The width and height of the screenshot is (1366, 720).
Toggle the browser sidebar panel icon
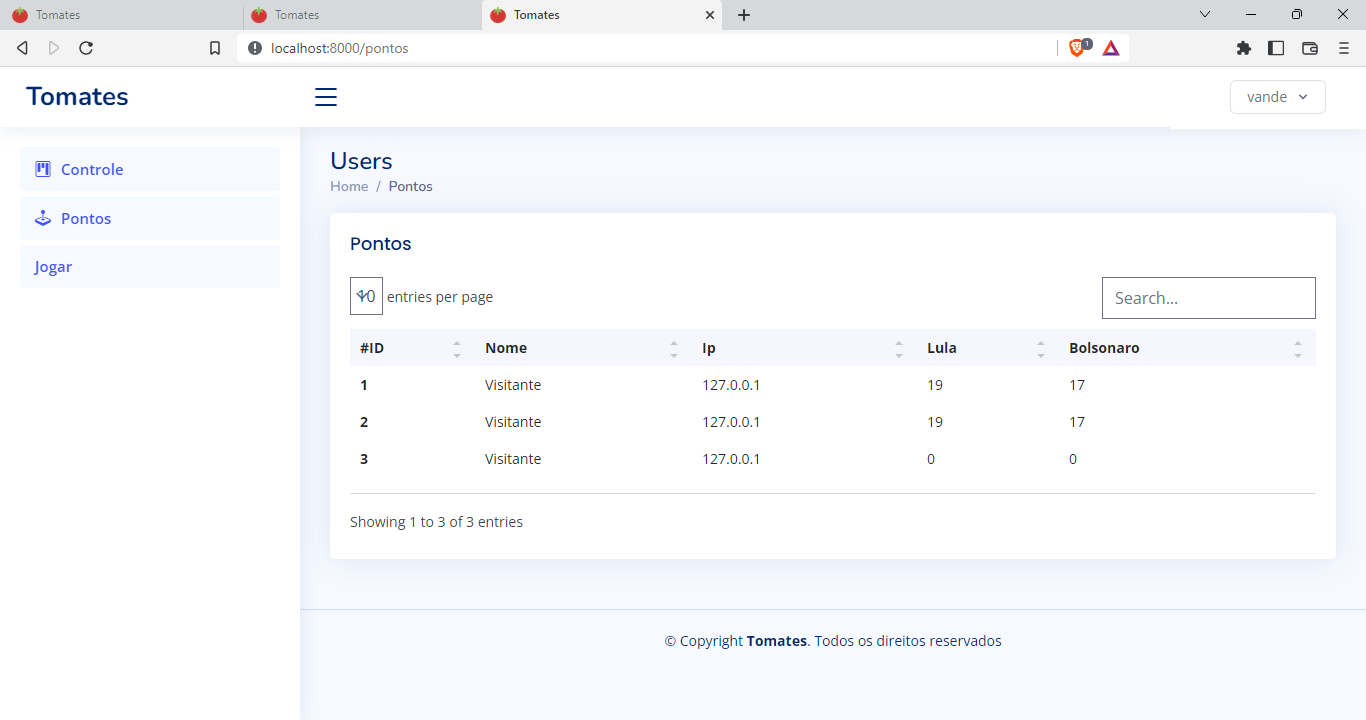(1276, 48)
